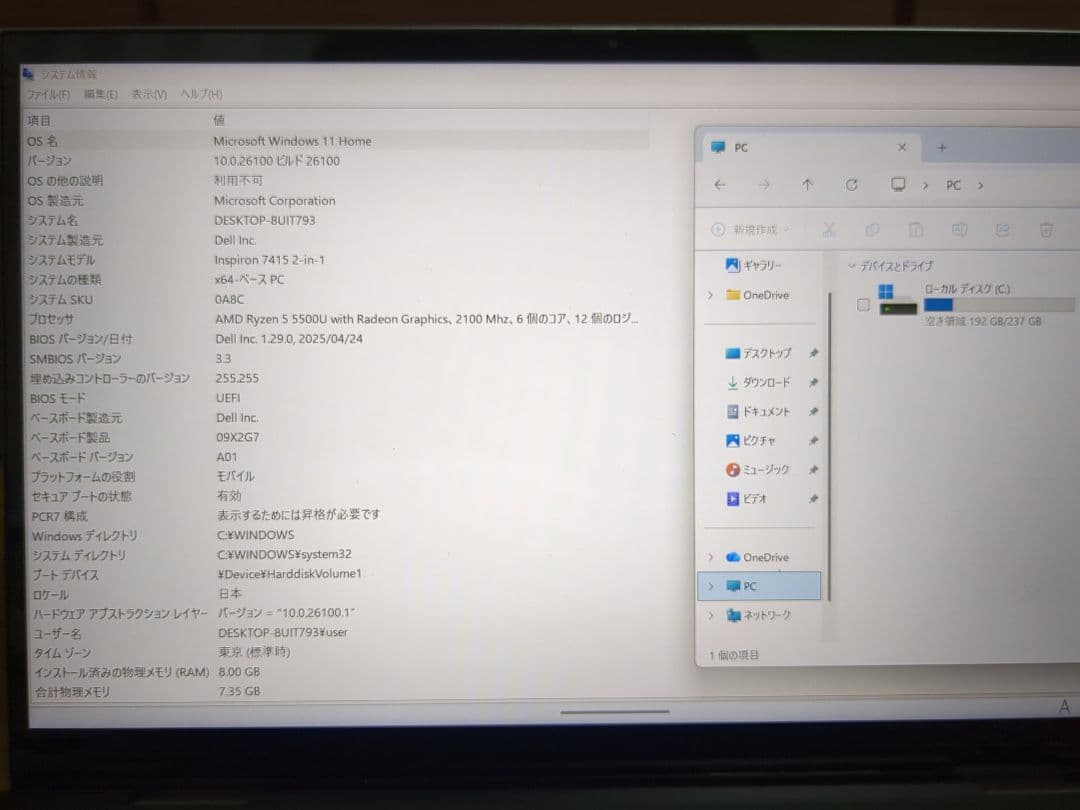This screenshot has height=810, width=1080.
Task: Expand ネットワーク in the sidebar tree
Action: coord(710,616)
